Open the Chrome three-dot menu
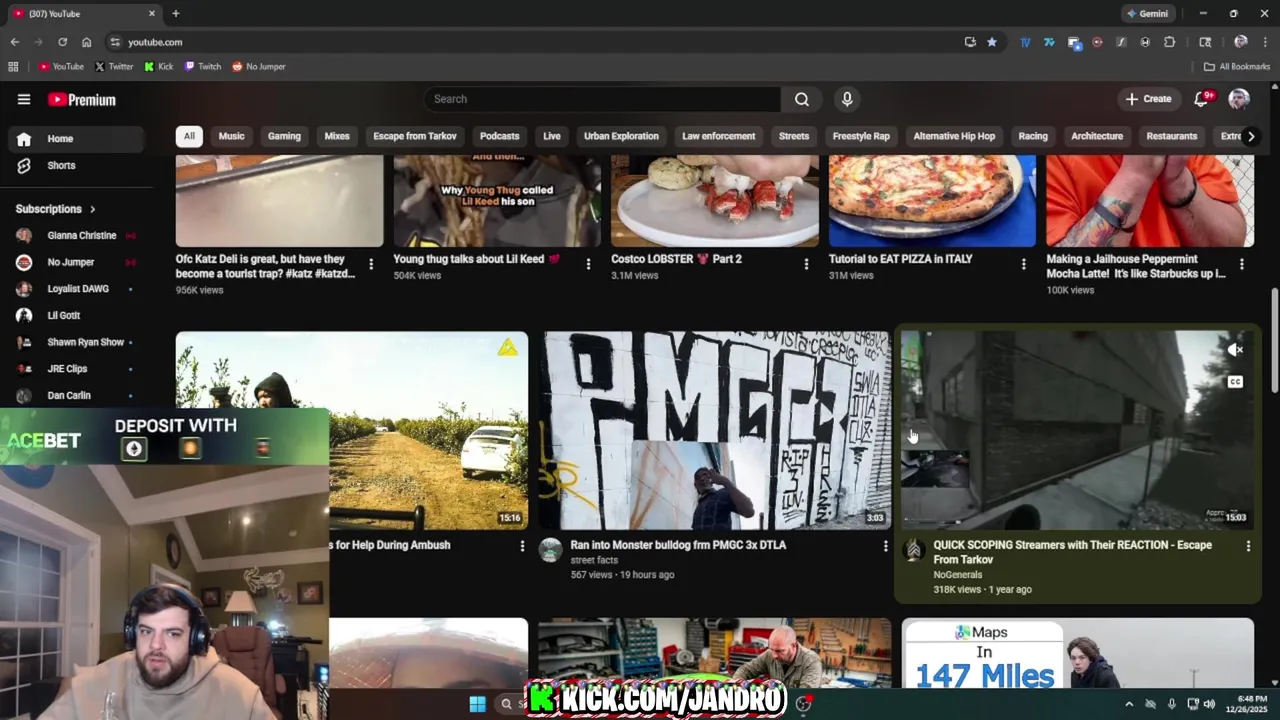This screenshot has width=1280, height=720. [1266, 42]
